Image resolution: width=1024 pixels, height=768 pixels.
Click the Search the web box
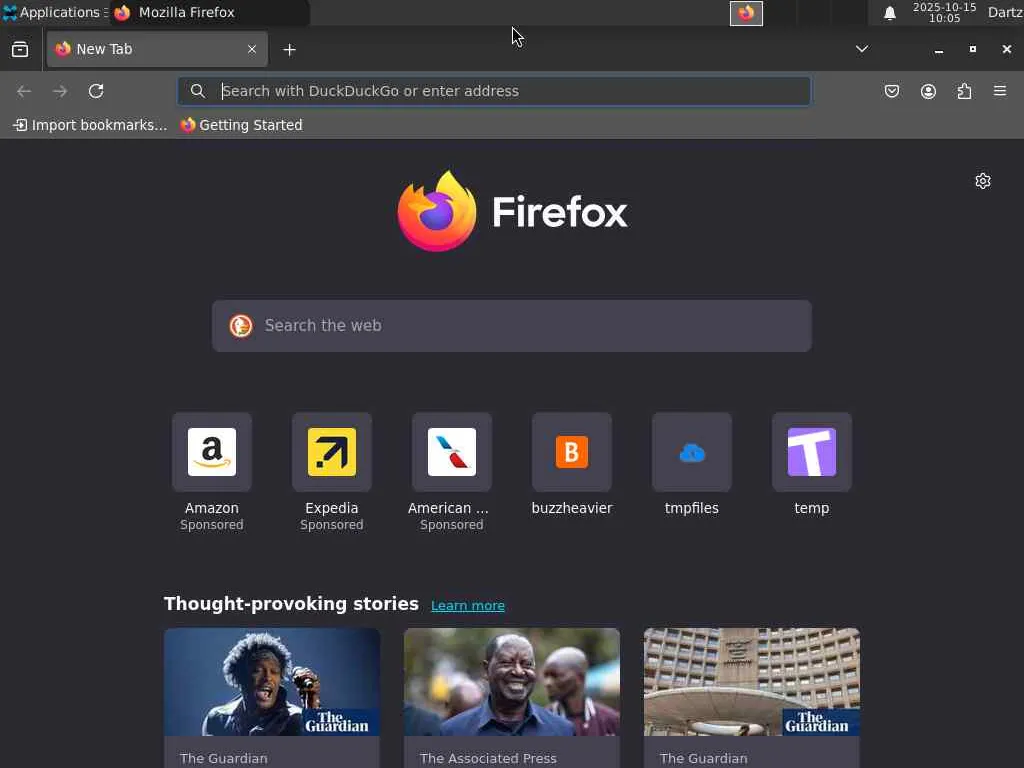[x=512, y=326]
